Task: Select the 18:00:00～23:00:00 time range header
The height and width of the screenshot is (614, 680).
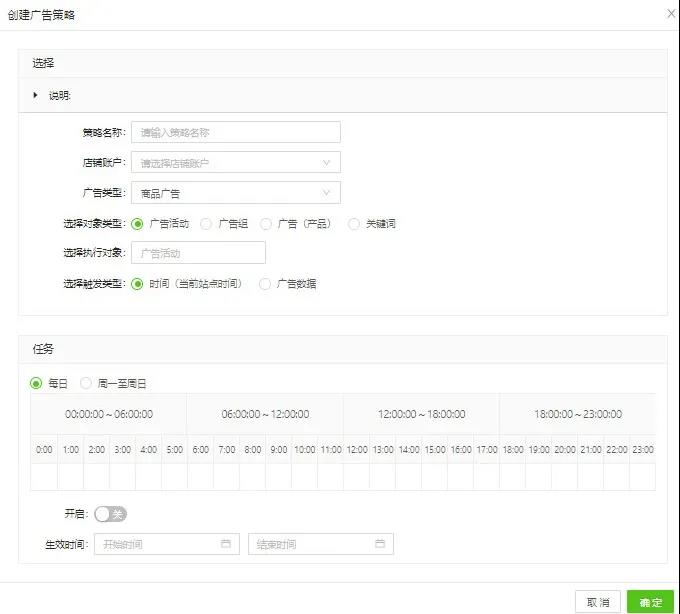Action: [577, 414]
